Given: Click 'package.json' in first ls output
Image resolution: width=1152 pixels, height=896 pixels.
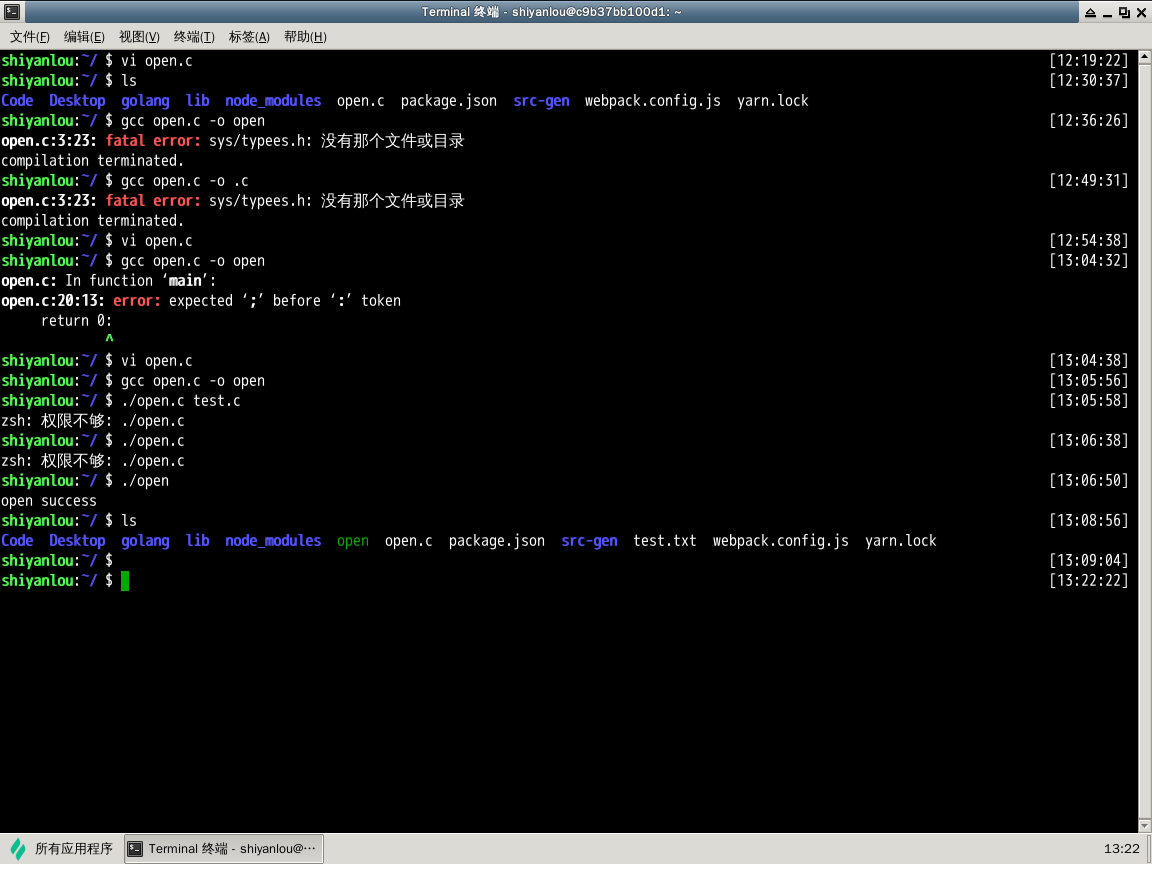Looking at the screenshot, I should click(448, 101).
